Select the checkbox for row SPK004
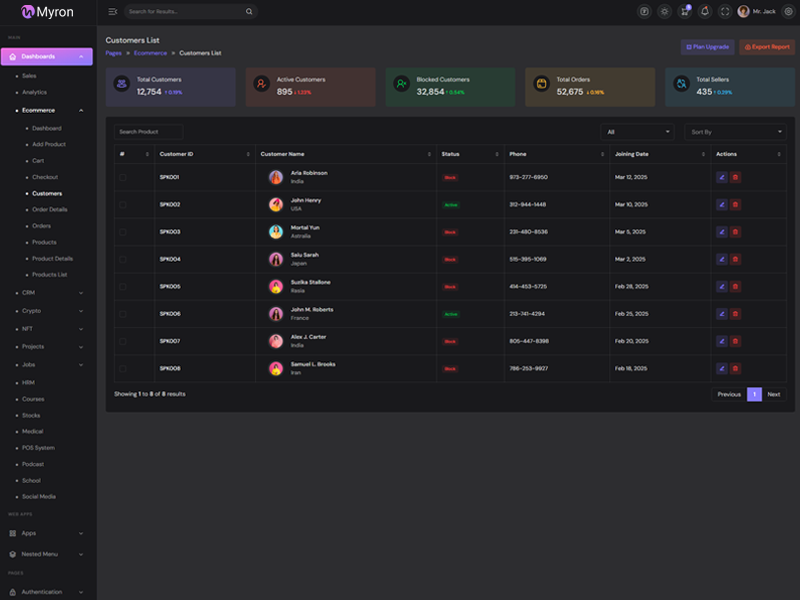 click(x=123, y=259)
